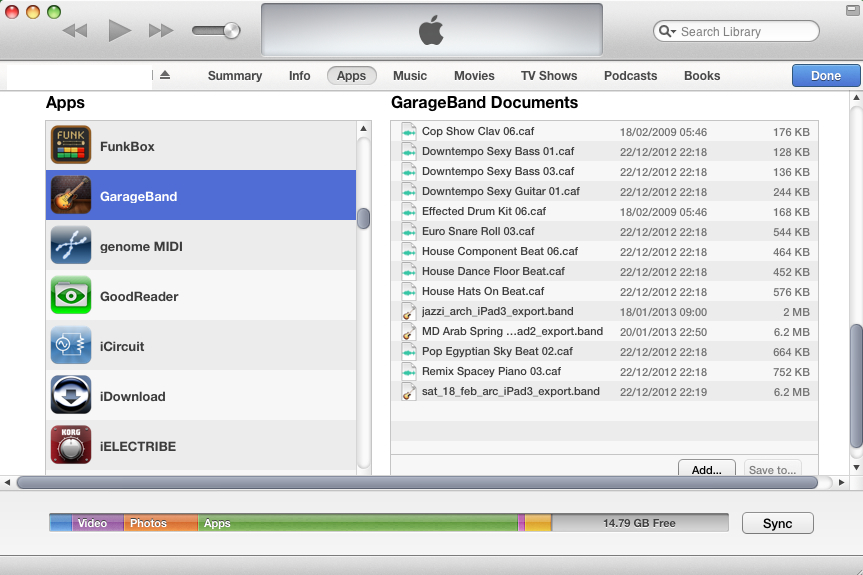Select Downtempo Sexy Bass 01.caf
This screenshot has height=575, width=863.
coord(604,151)
